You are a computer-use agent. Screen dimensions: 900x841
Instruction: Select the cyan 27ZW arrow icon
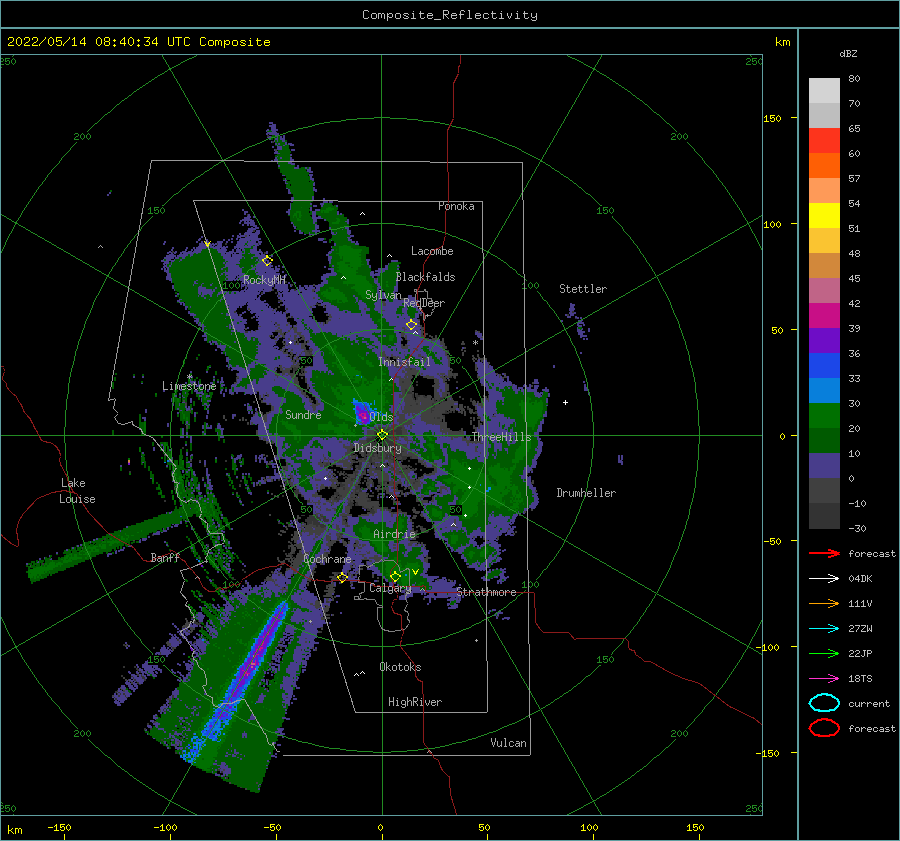point(824,629)
